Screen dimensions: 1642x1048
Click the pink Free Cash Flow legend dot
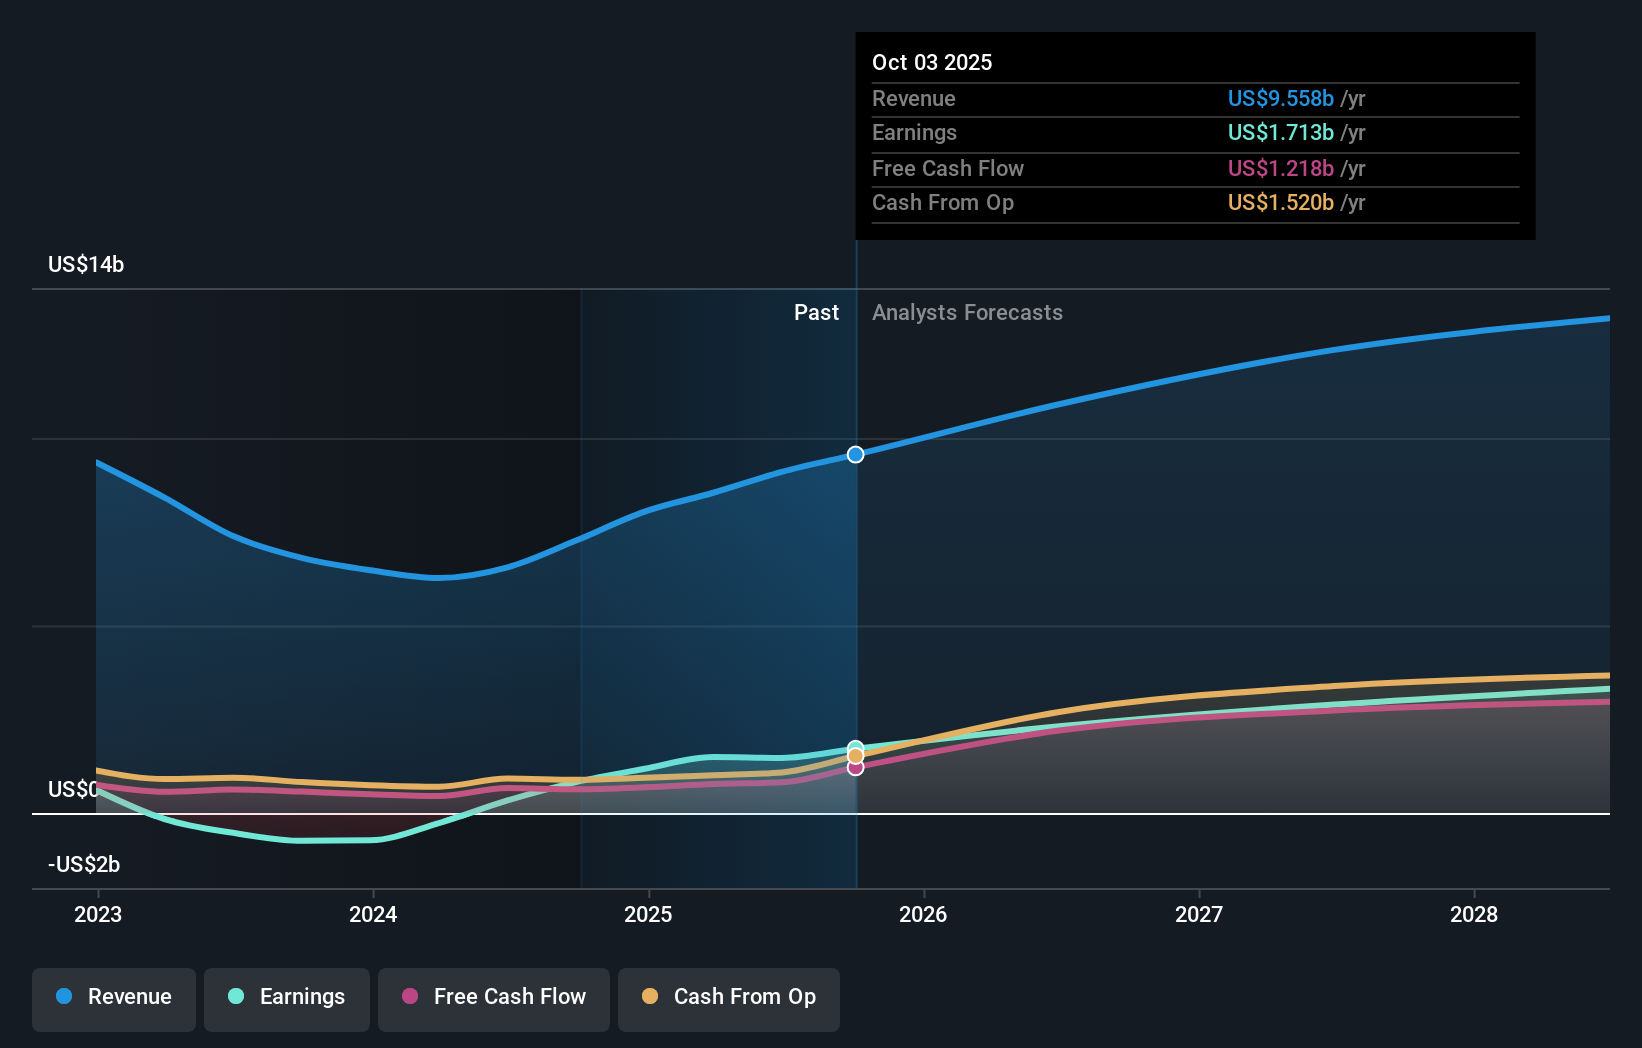(x=411, y=997)
